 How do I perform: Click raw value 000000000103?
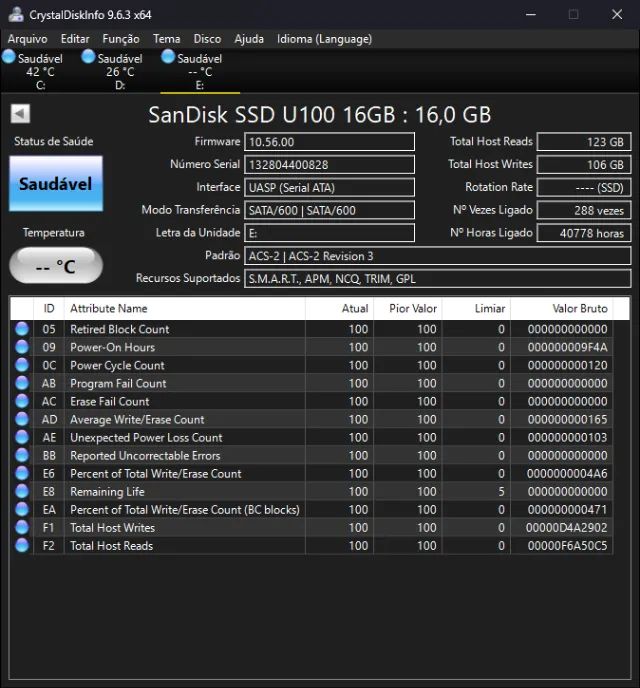(x=567, y=437)
